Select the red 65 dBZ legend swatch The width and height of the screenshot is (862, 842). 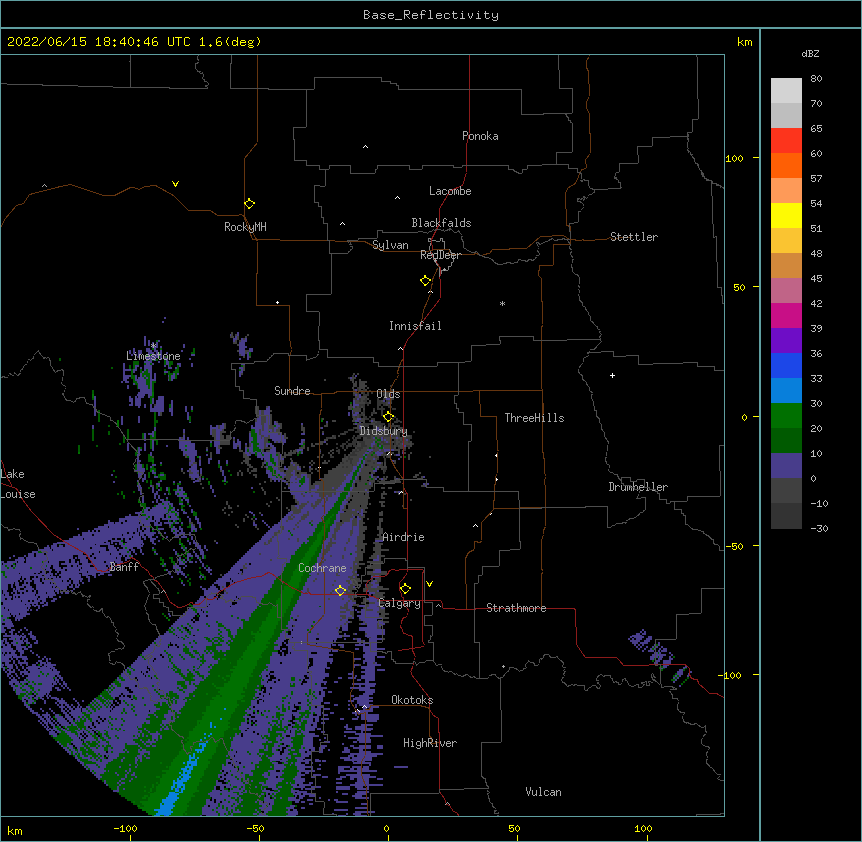(x=786, y=140)
